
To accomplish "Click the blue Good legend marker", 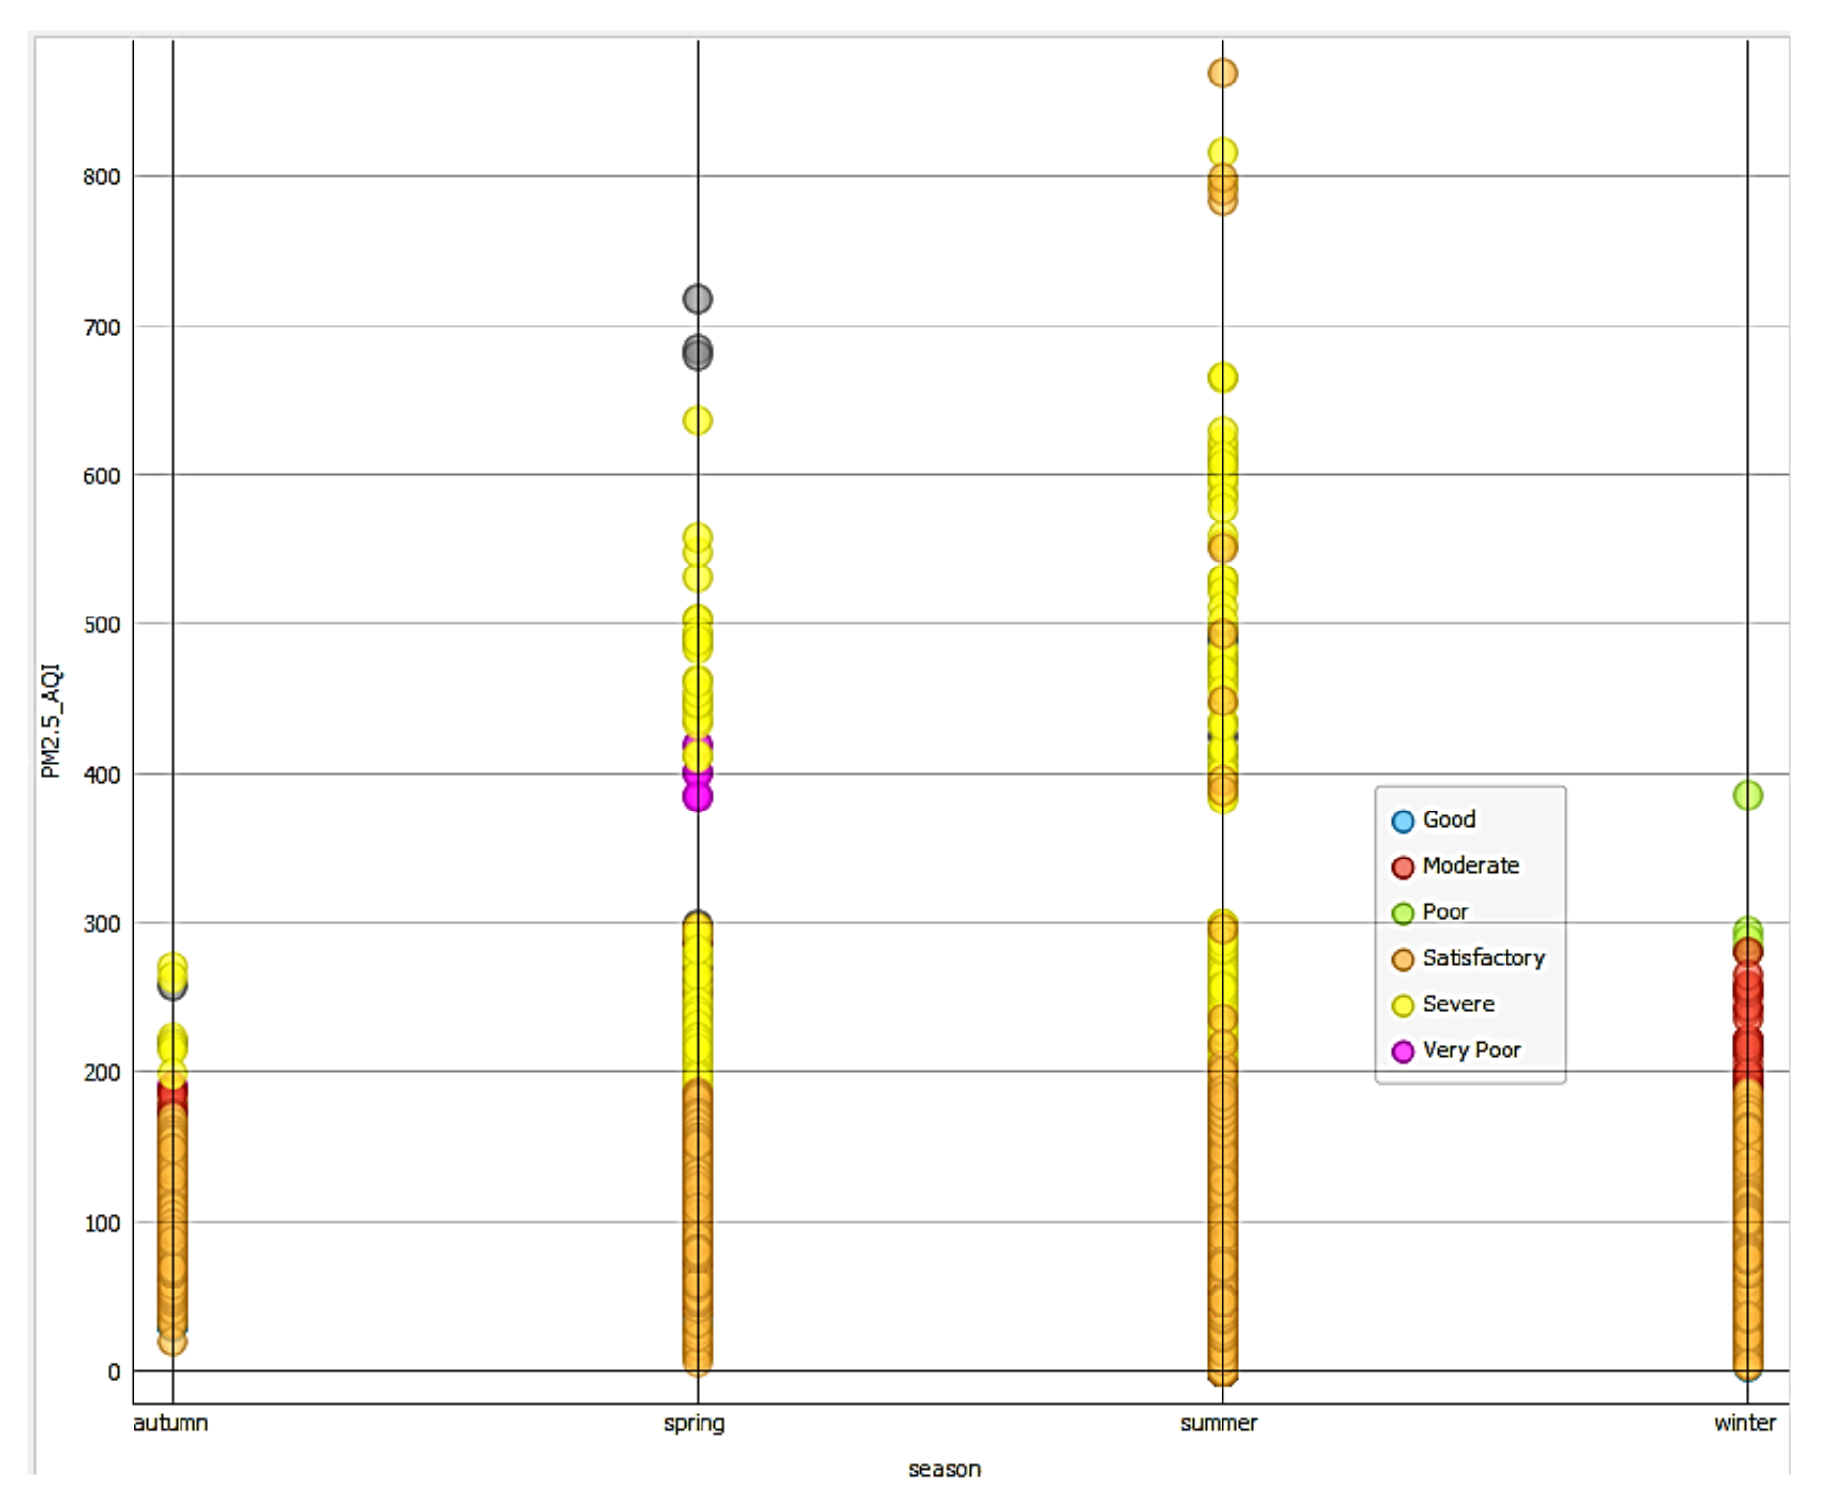I will tap(1402, 821).
